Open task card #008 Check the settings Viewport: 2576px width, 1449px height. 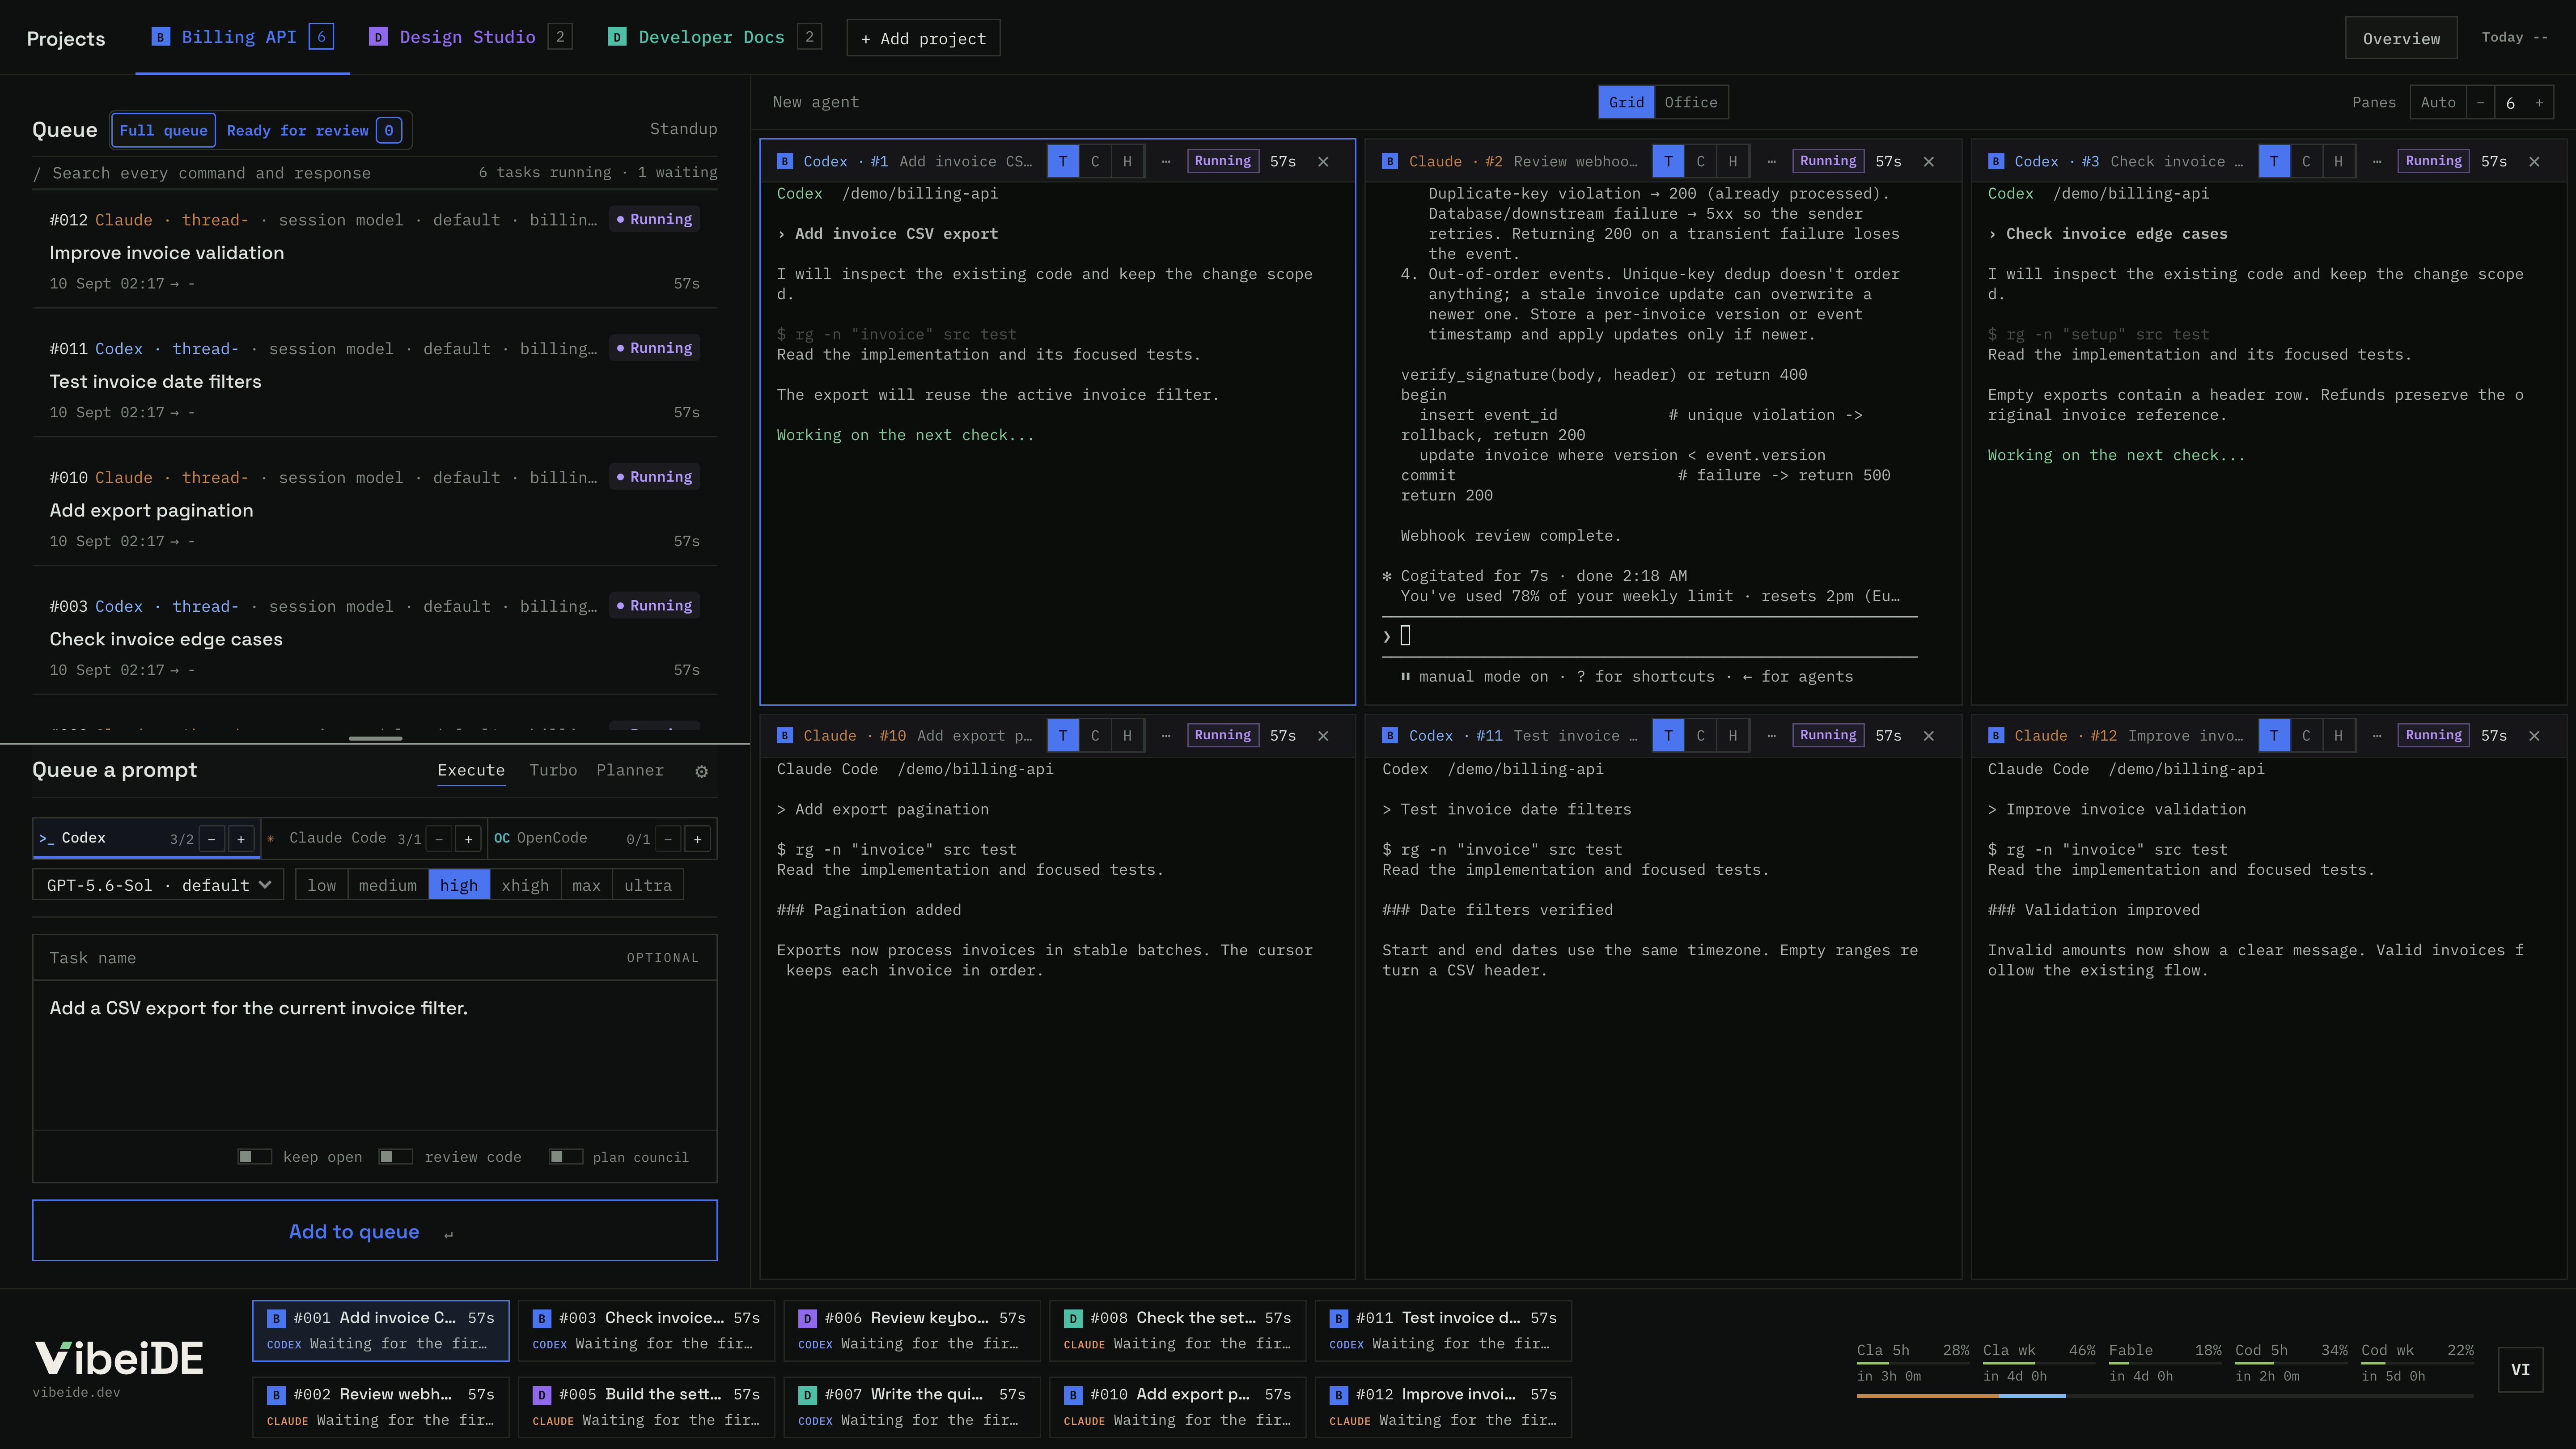click(x=1178, y=1330)
